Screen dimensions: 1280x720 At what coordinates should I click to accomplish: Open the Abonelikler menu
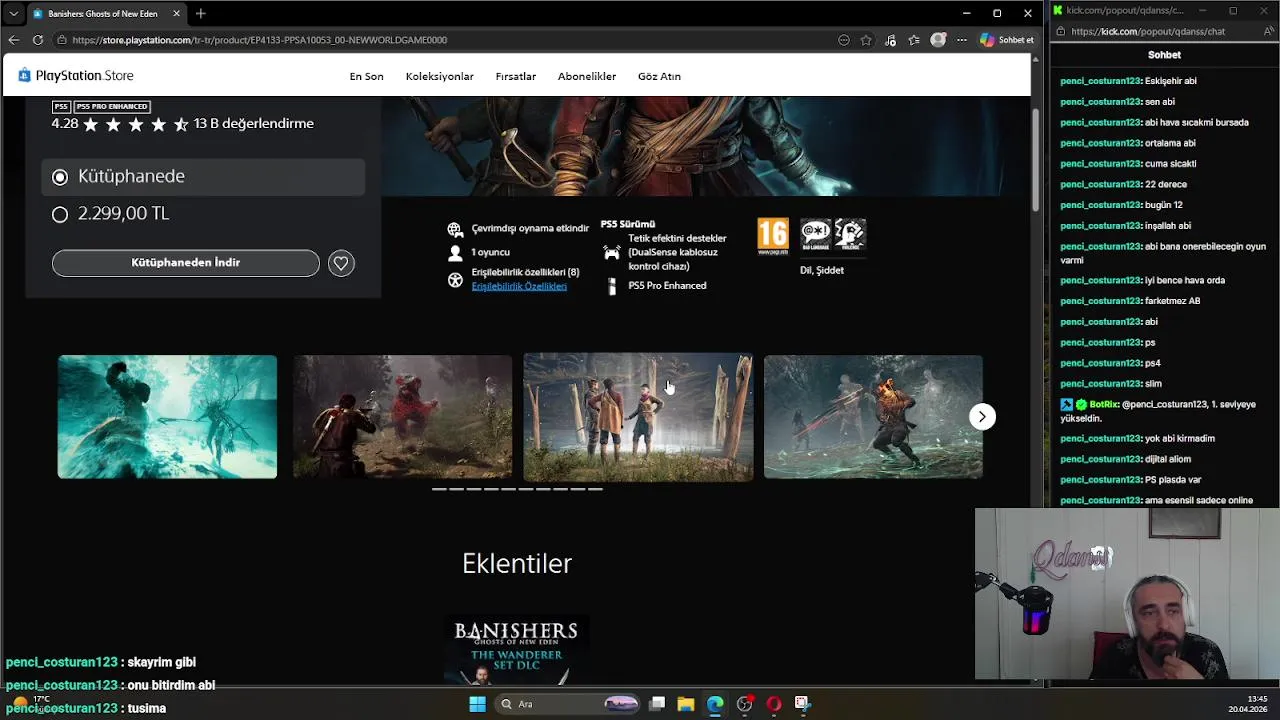[x=587, y=77]
